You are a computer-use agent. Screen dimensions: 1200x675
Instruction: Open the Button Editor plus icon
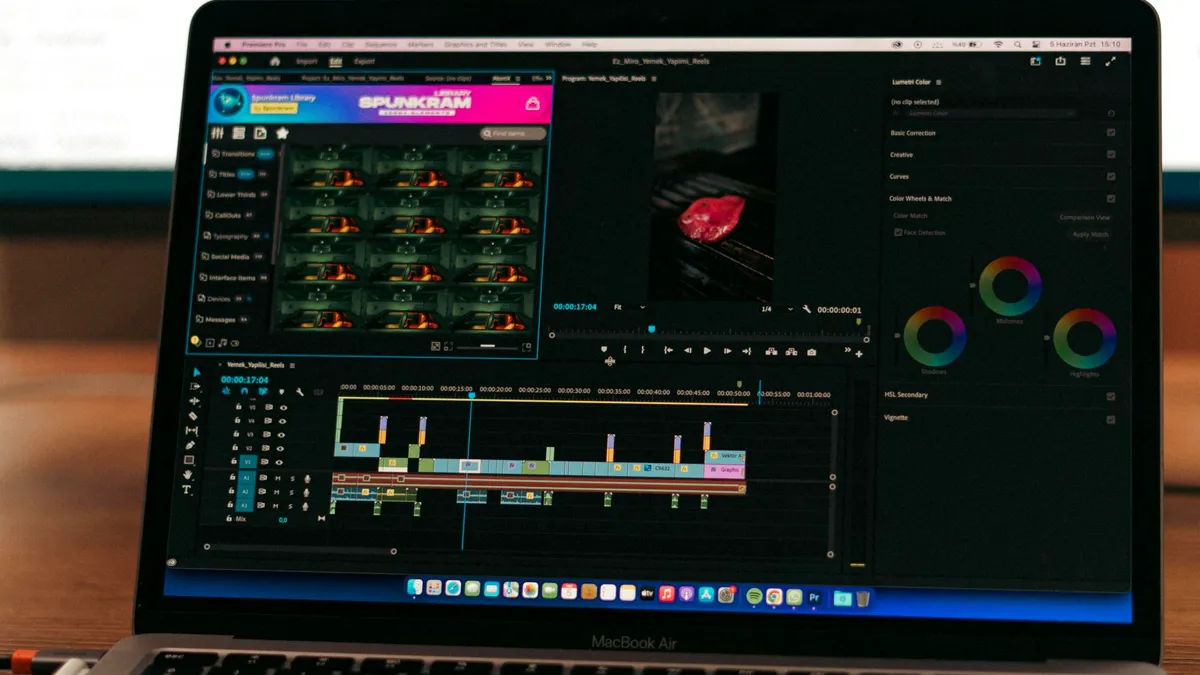tap(859, 354)
